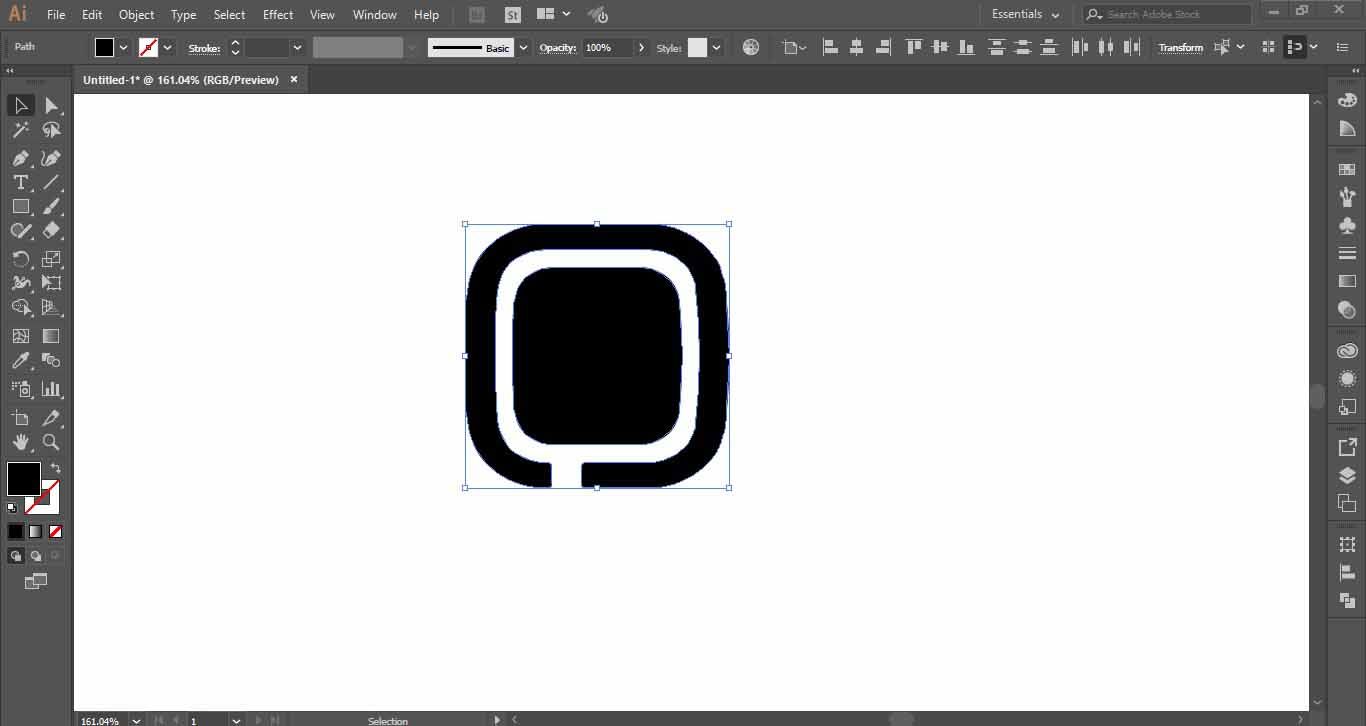
Task: Select the Lasso tool
Action: pos(51,130)
